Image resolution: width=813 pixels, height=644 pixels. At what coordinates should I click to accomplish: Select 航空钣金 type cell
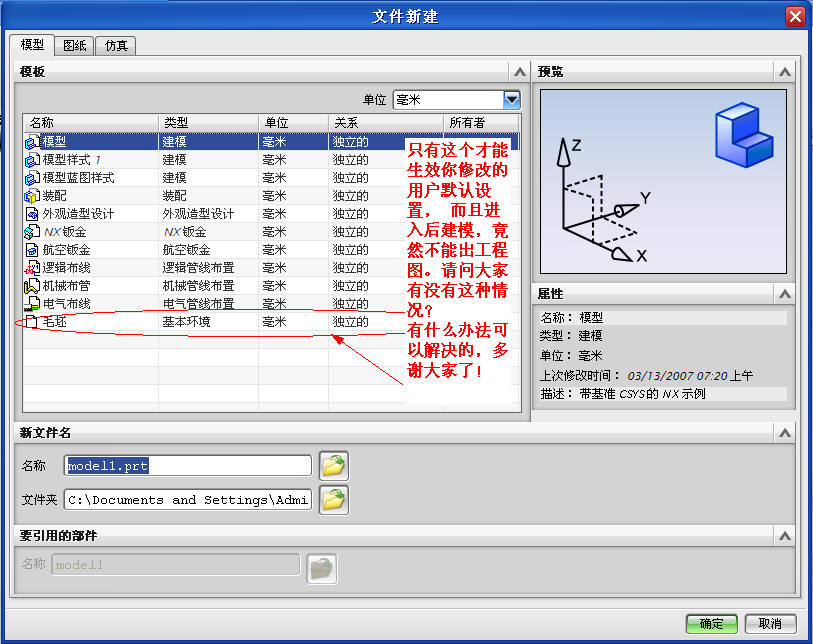coord(208,250)
